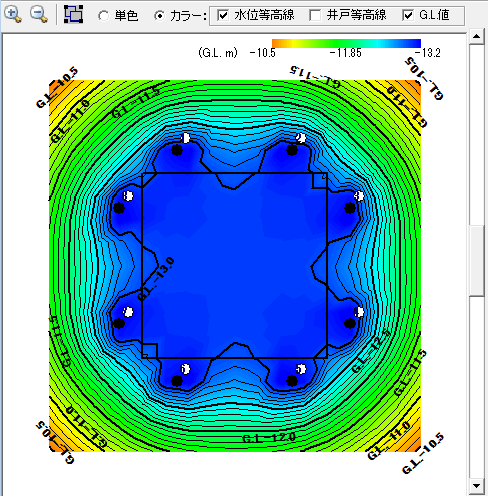The image size is (488, 496).
Task: Click the G.L.-13.0 contour label
Action: click(x=156, y=279)
